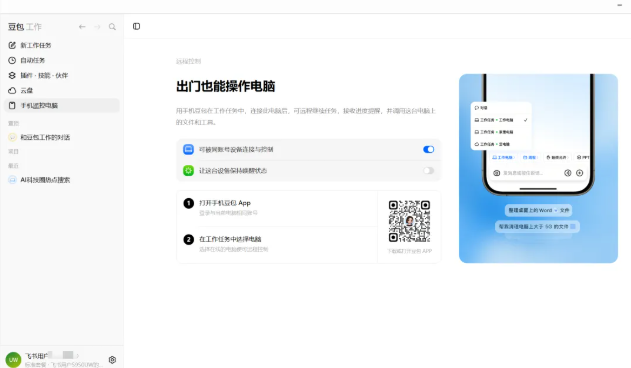Click the QR code image
The height and width of the screenshot is (368, 631).
pos(409,221)
